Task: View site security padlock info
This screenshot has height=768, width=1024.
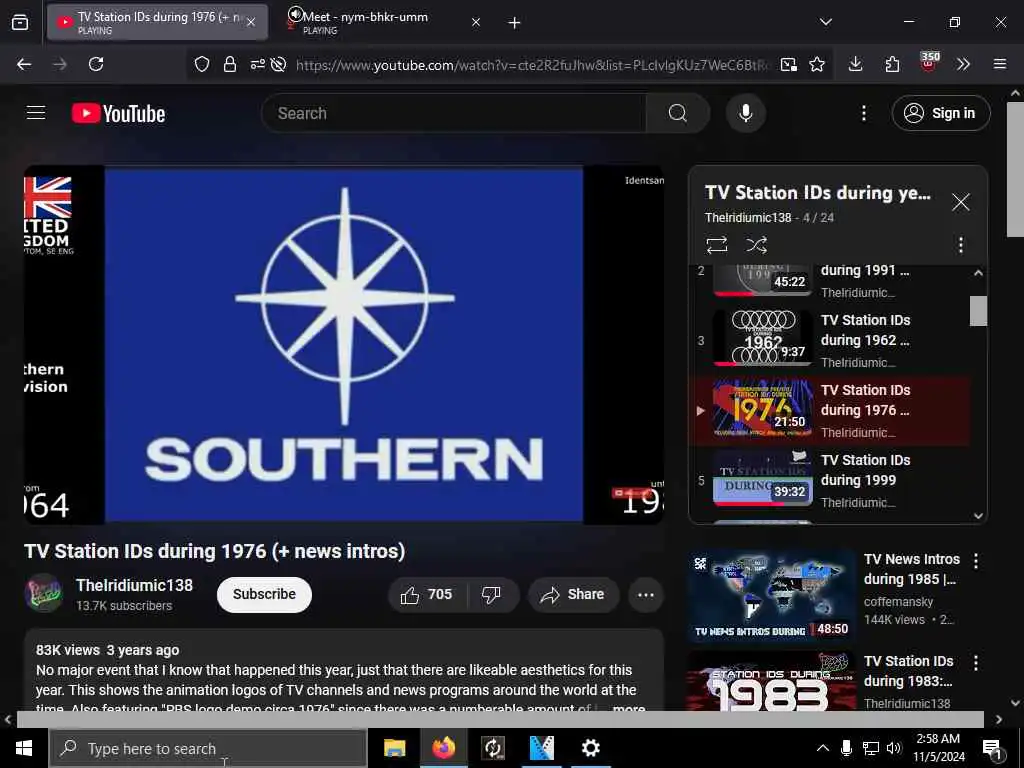Action: coord(230,64)
